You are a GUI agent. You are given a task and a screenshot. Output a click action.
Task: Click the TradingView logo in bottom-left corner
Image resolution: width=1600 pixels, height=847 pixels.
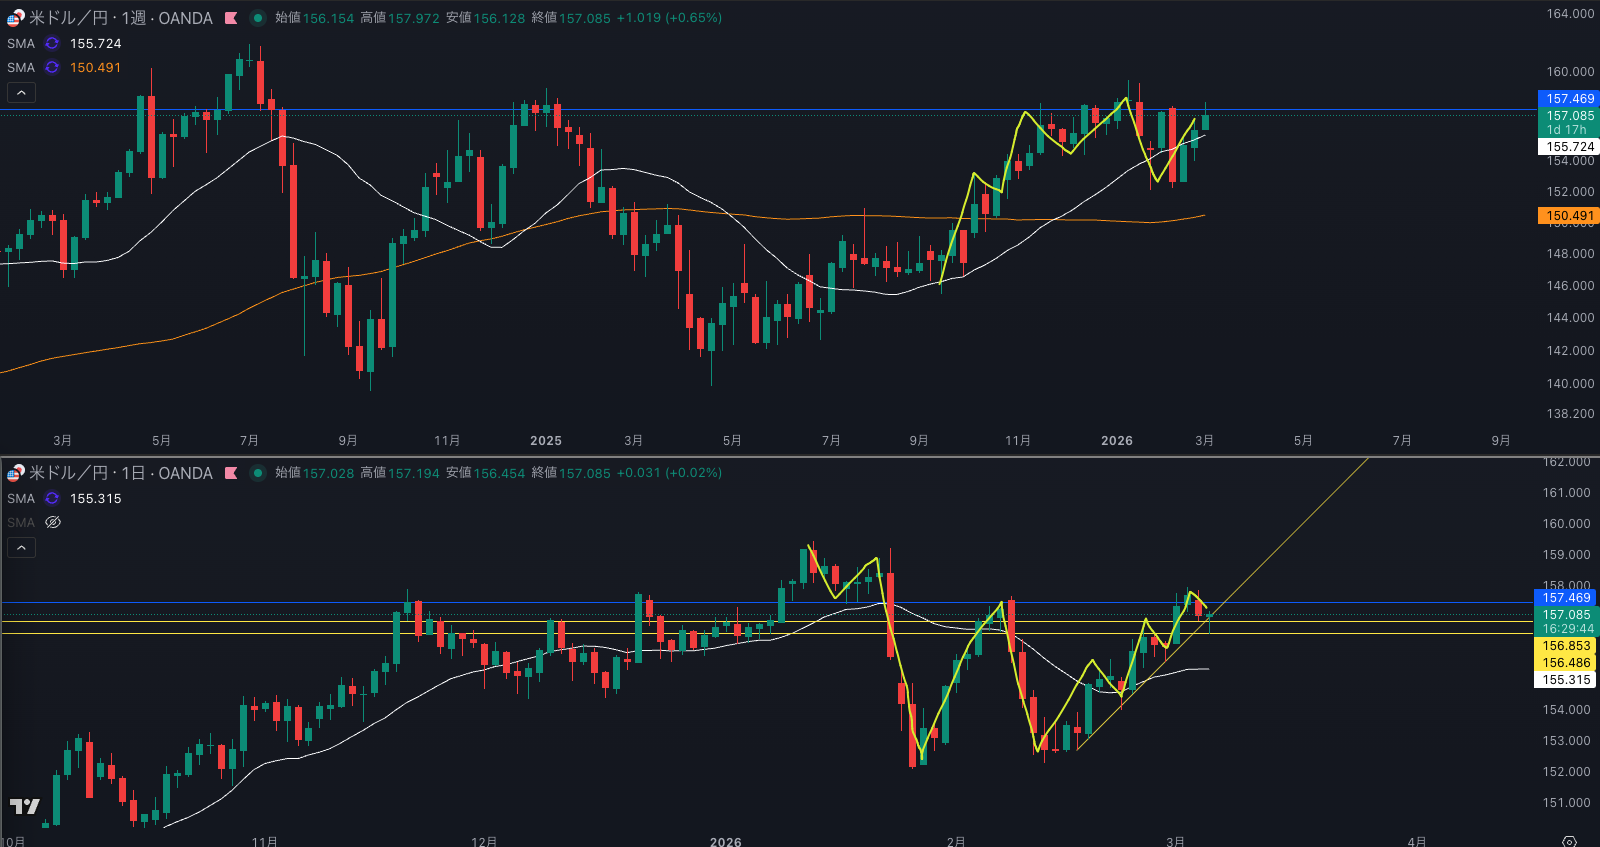[25, 806]
